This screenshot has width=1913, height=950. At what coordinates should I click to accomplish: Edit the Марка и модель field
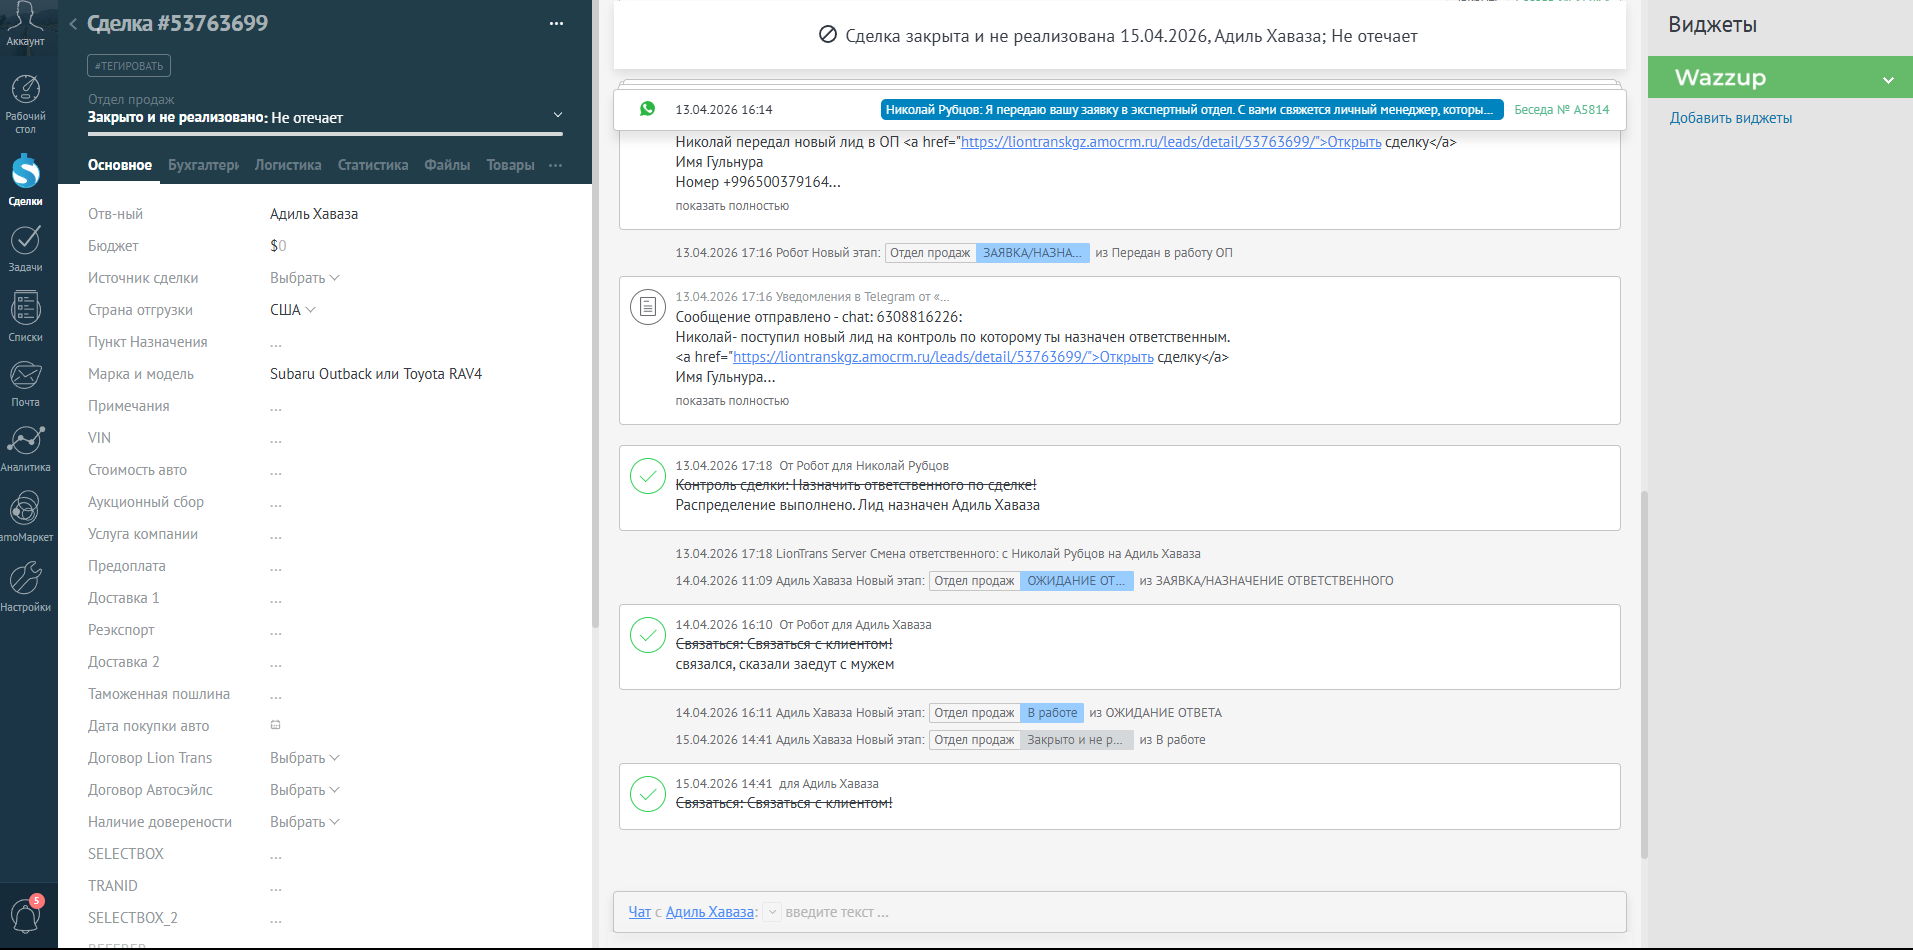376,374
